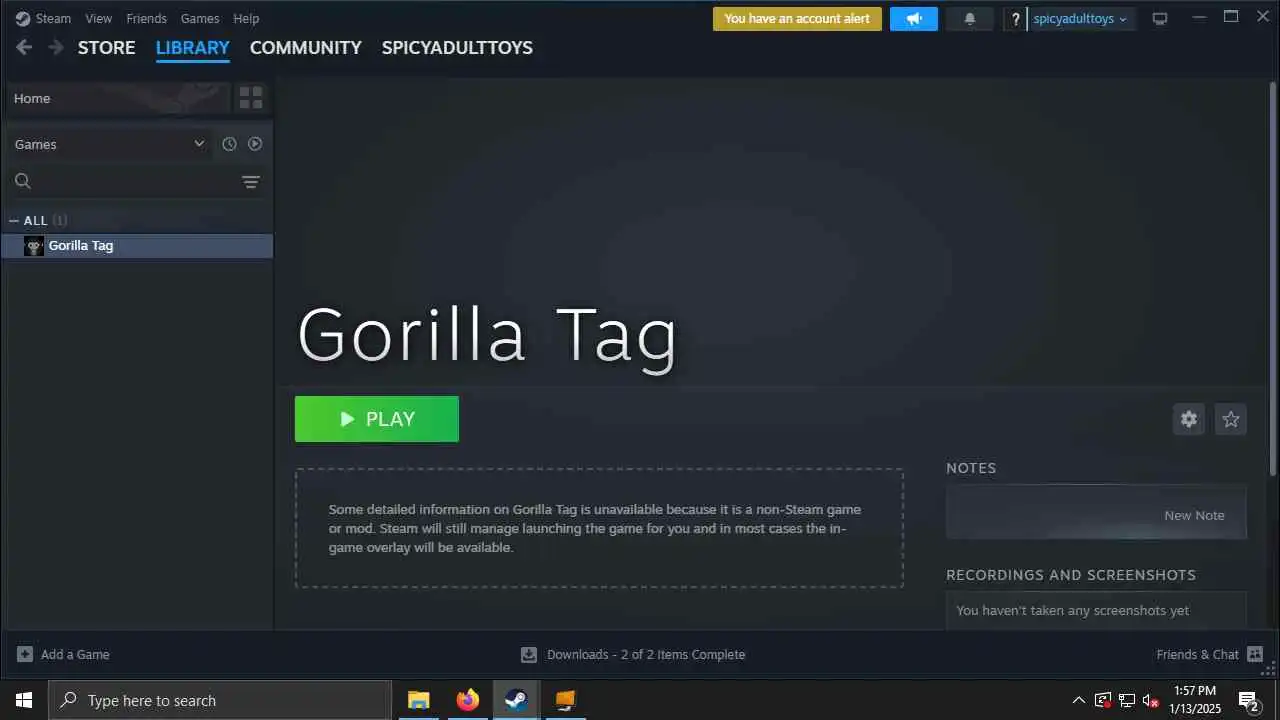Image resolution: width=1280 pixels, height=720 pixels.
Task: Click the Windows taskbar search box
Action: tap(220, 700)
